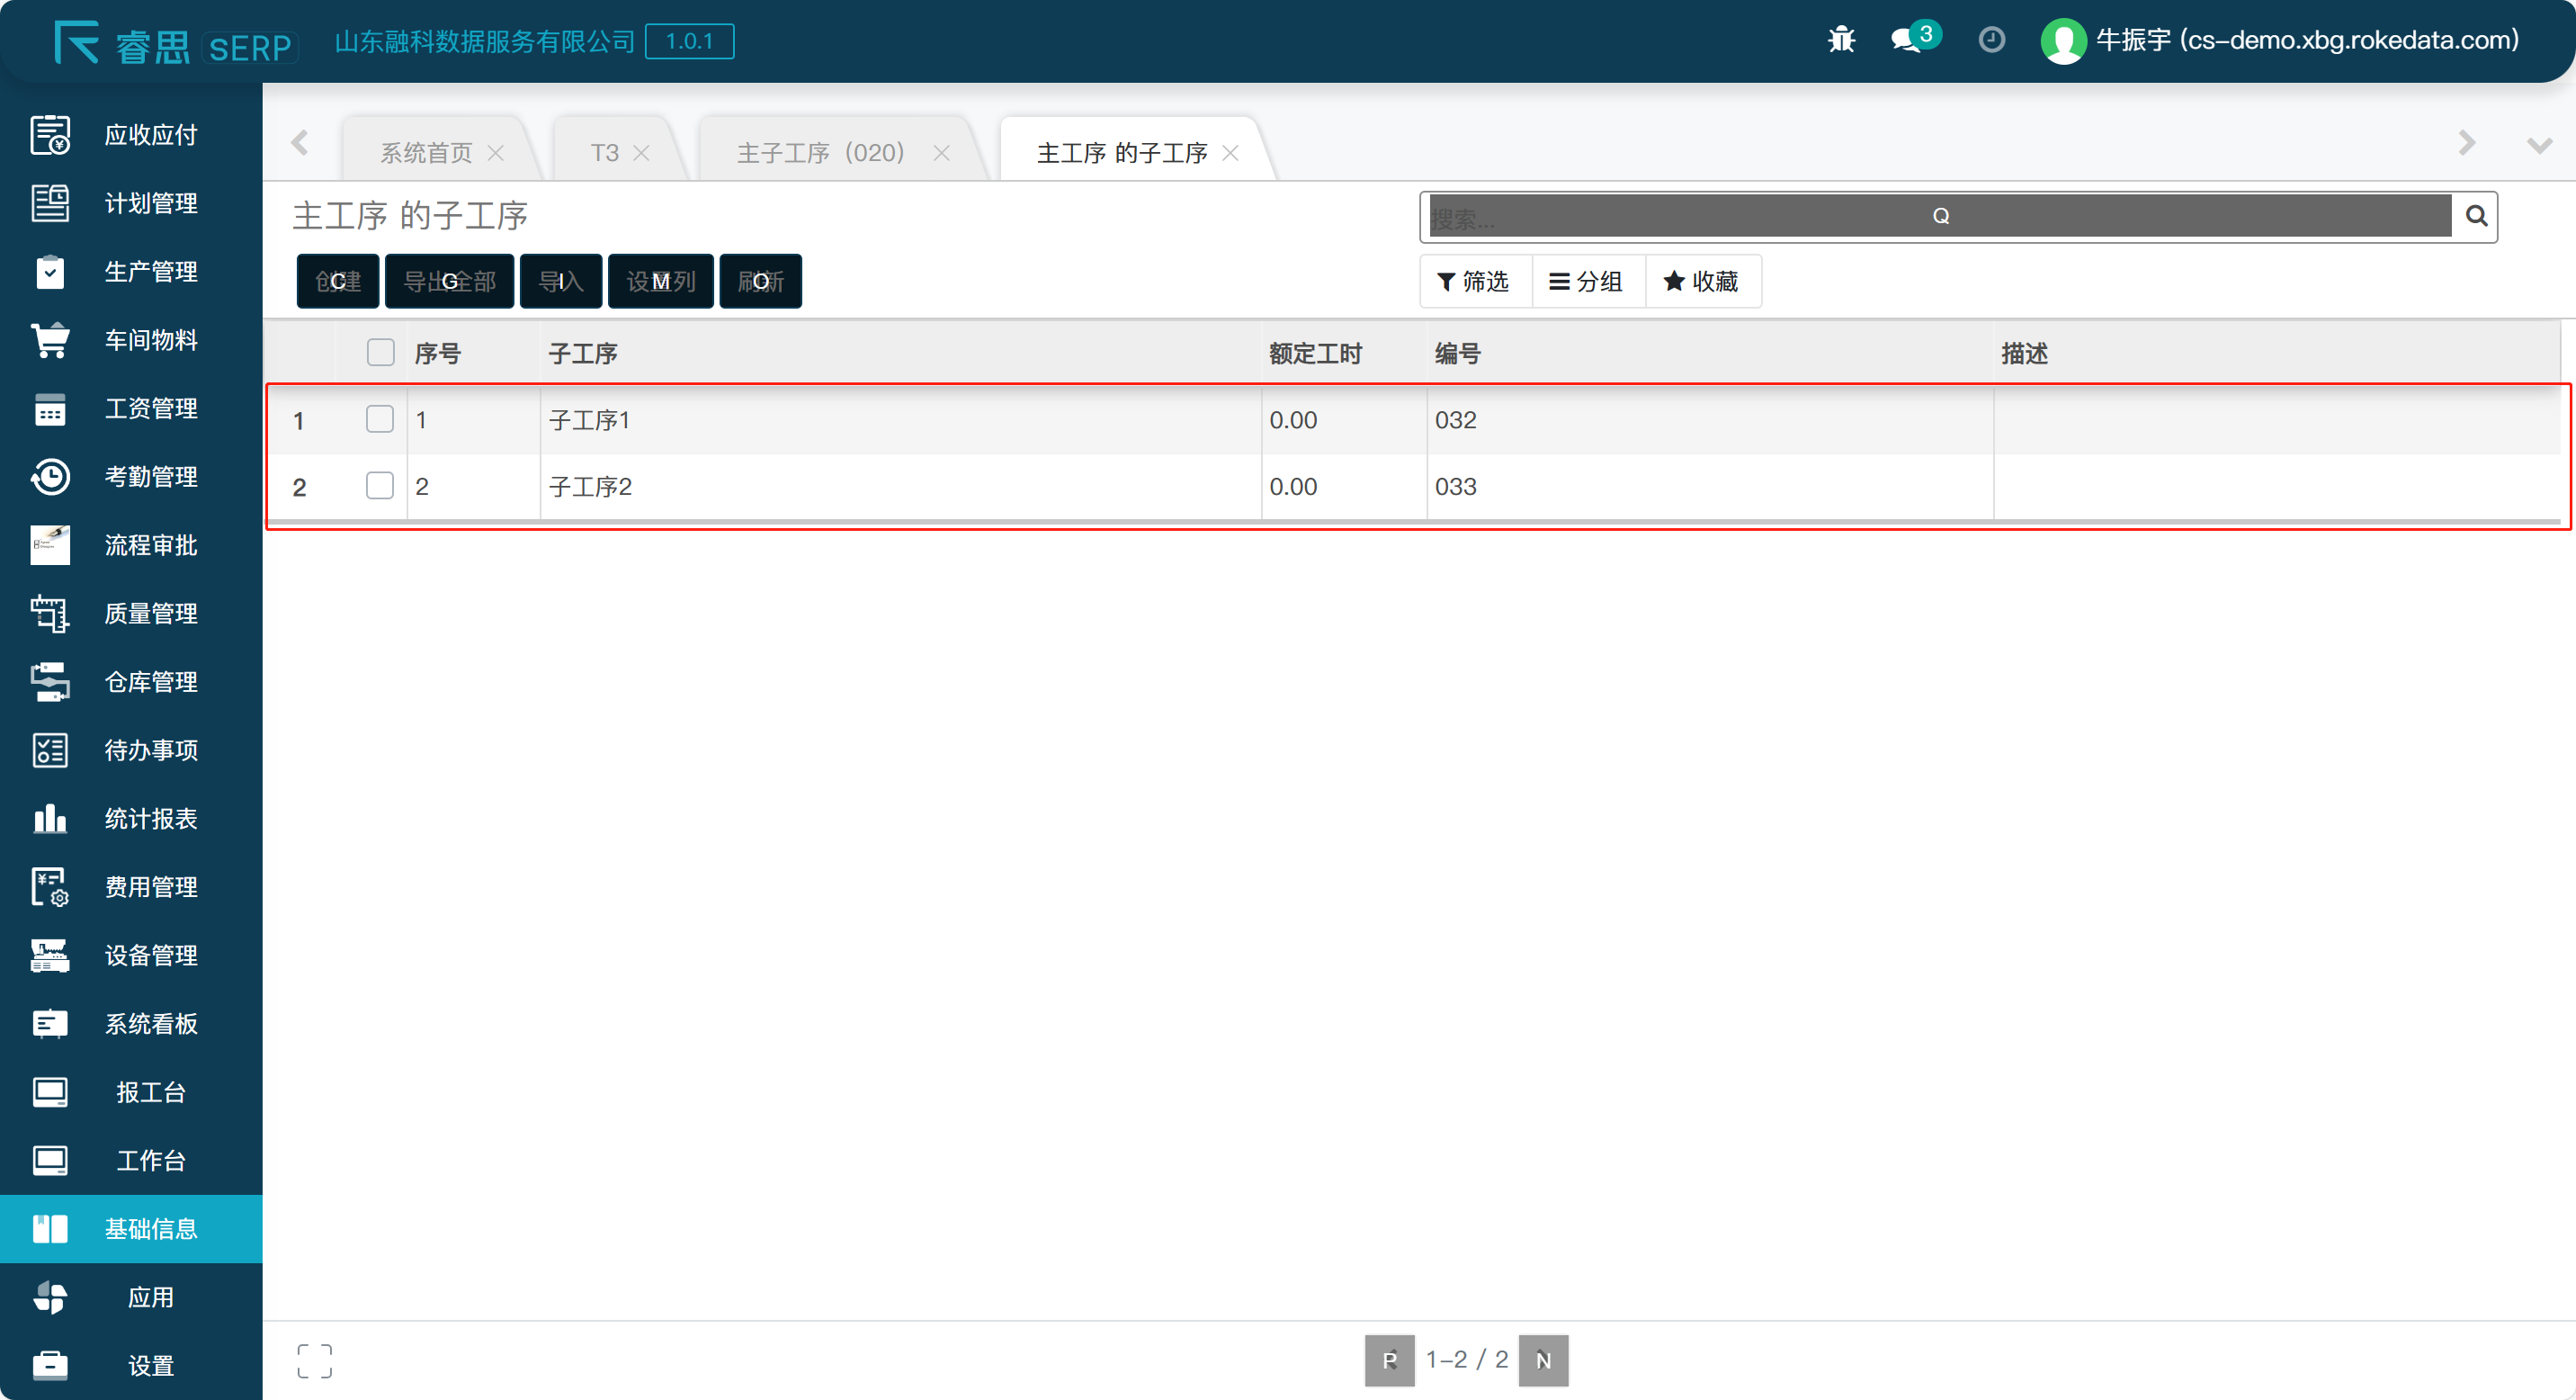
Task: Check the box for 子工序1 row
Action: (380, 419)
